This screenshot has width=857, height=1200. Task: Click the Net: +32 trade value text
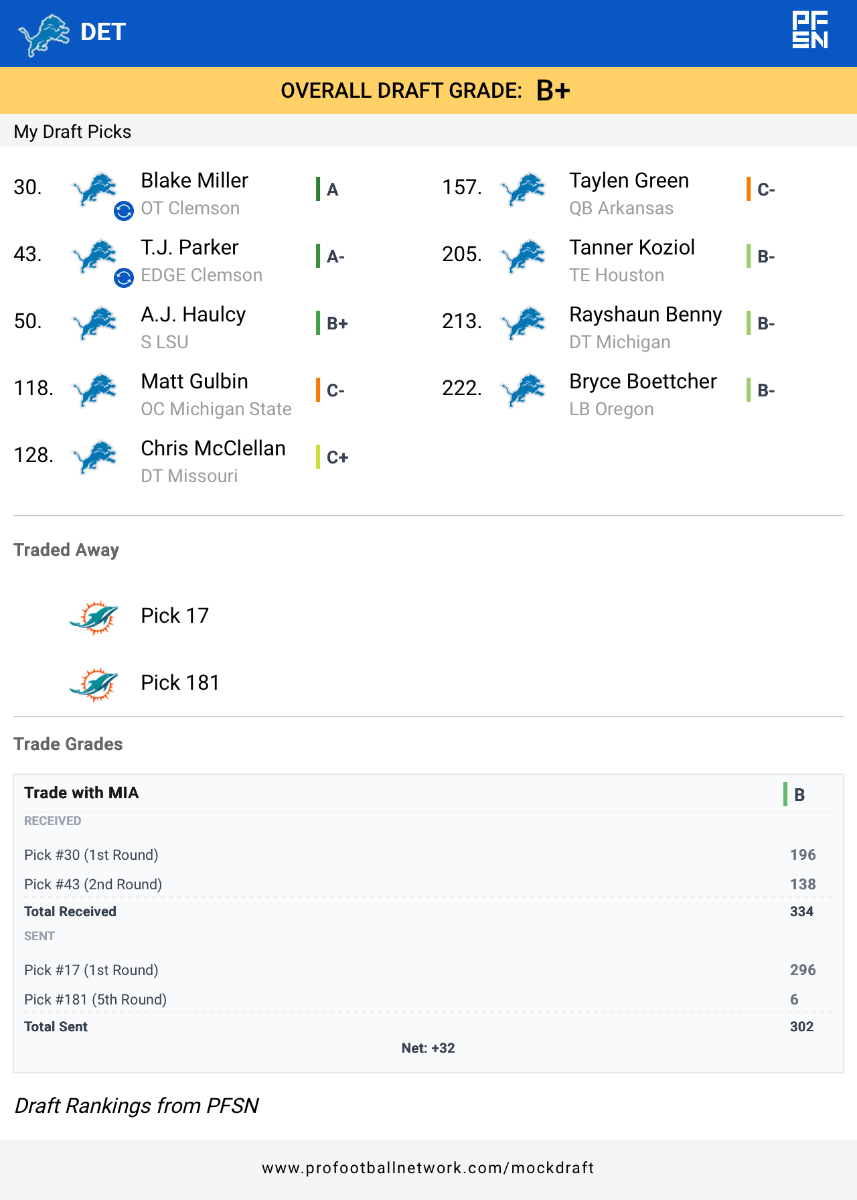(x=428, y=1048)
